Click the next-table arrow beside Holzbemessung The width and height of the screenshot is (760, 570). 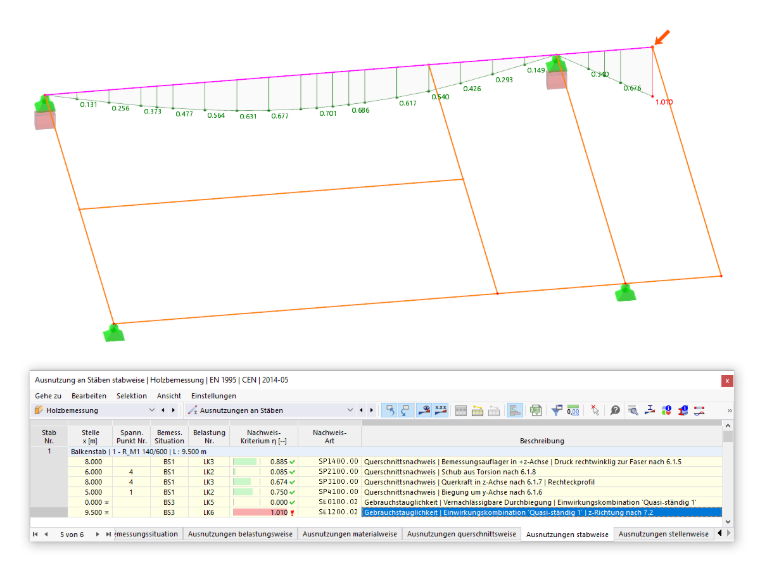pos(173,411)
